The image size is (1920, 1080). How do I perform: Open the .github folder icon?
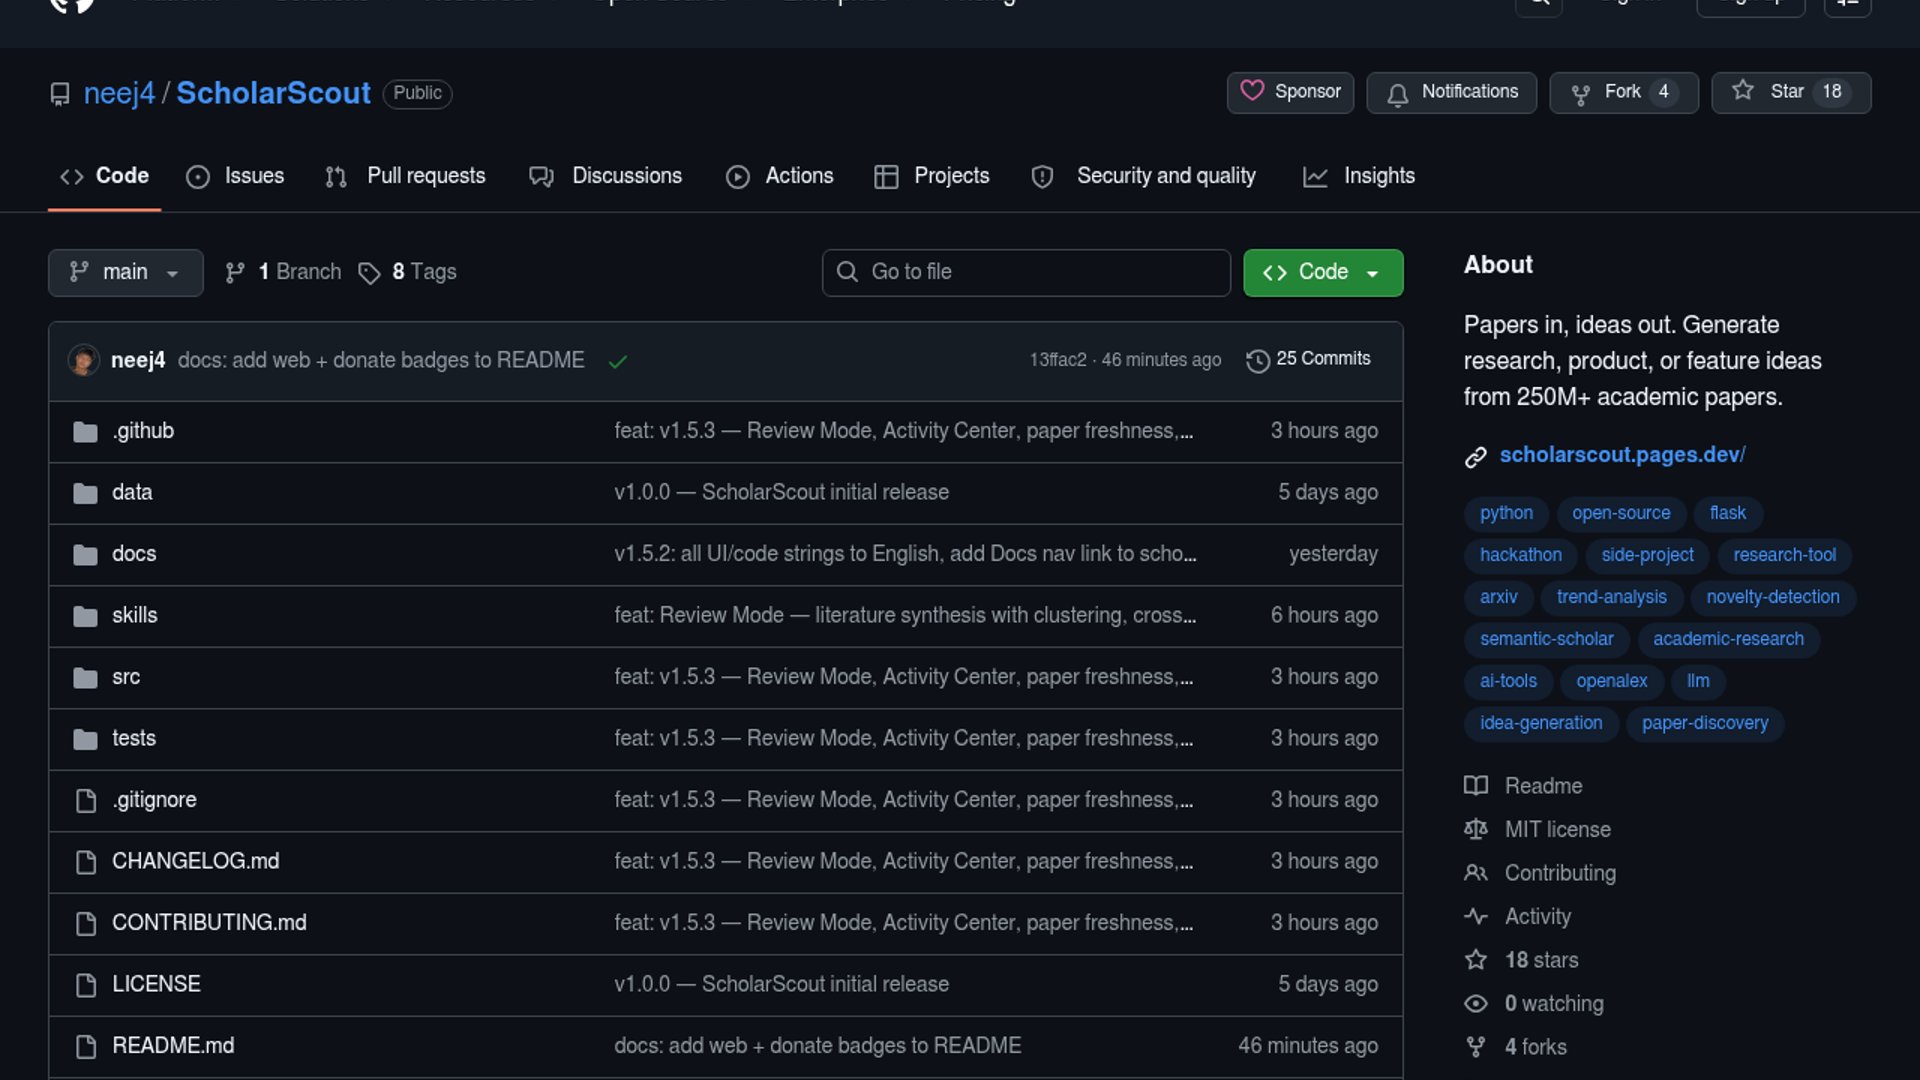point(85,432)
